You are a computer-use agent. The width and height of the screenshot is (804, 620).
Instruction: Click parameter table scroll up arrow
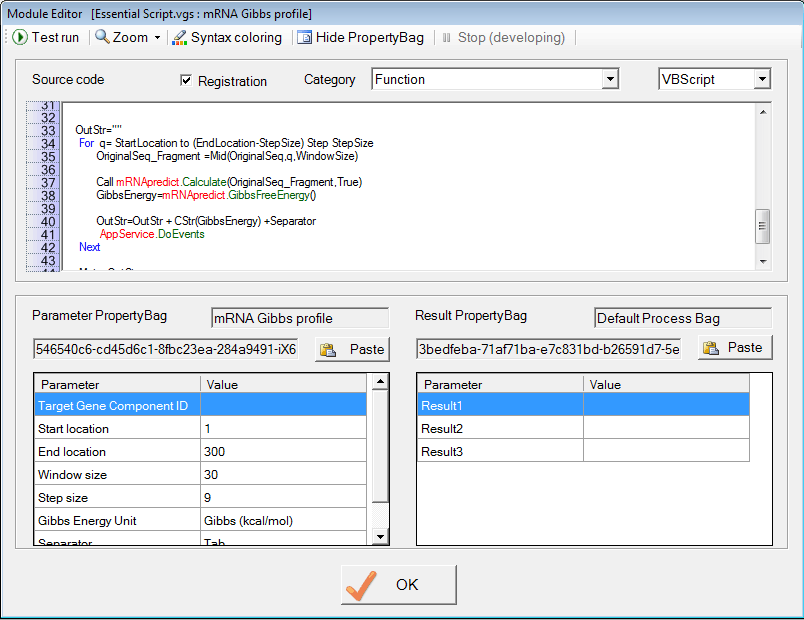[380, 382]
